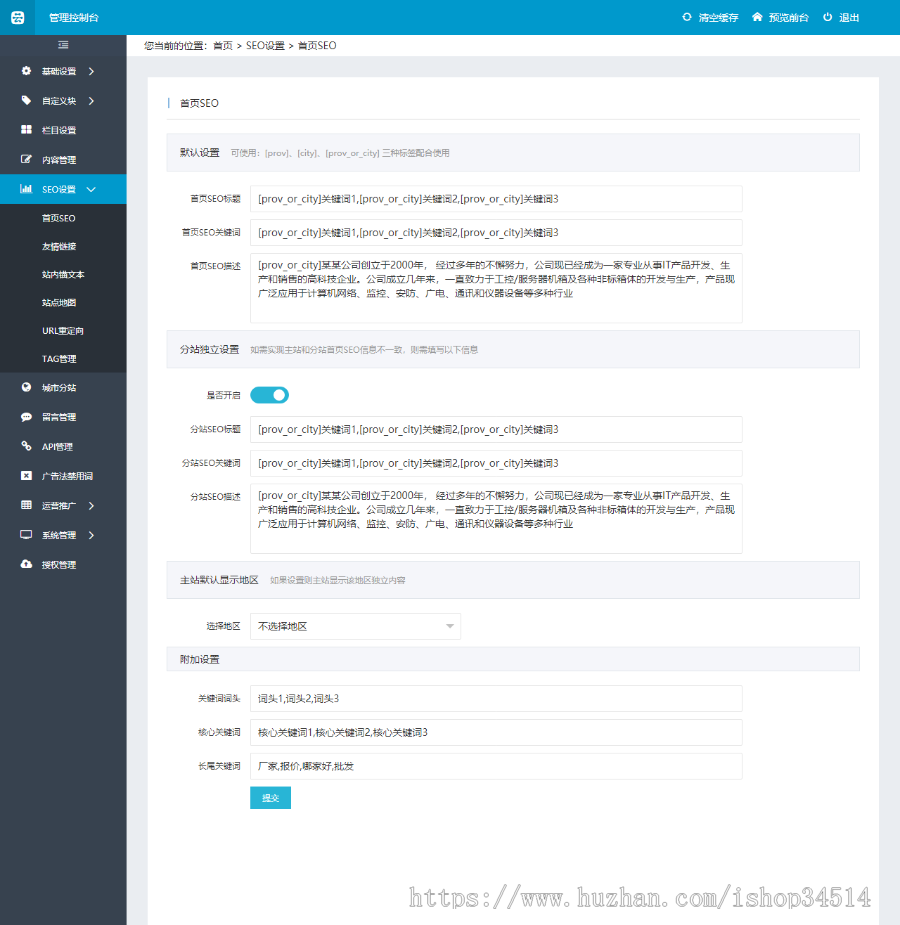Open the 选择地区 dropdown
The height and width of the screenshot is (925, 900).
(355, 626)
